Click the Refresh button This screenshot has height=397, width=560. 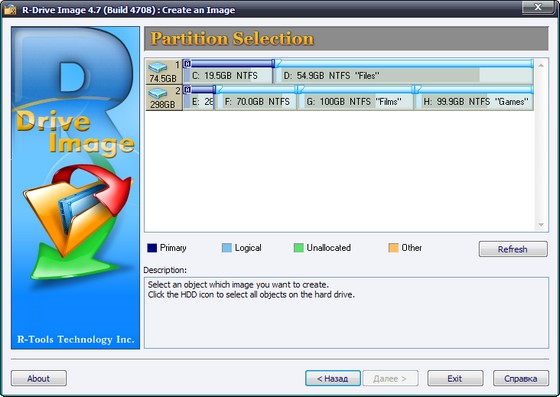tap(513, 249)
